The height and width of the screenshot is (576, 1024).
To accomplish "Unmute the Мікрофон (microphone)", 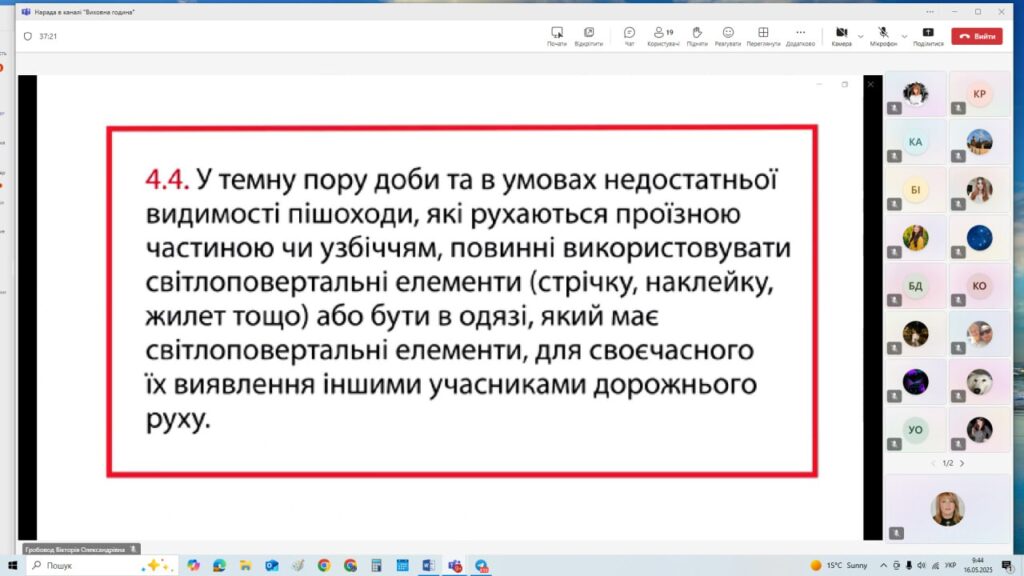I will click(882, 35).
